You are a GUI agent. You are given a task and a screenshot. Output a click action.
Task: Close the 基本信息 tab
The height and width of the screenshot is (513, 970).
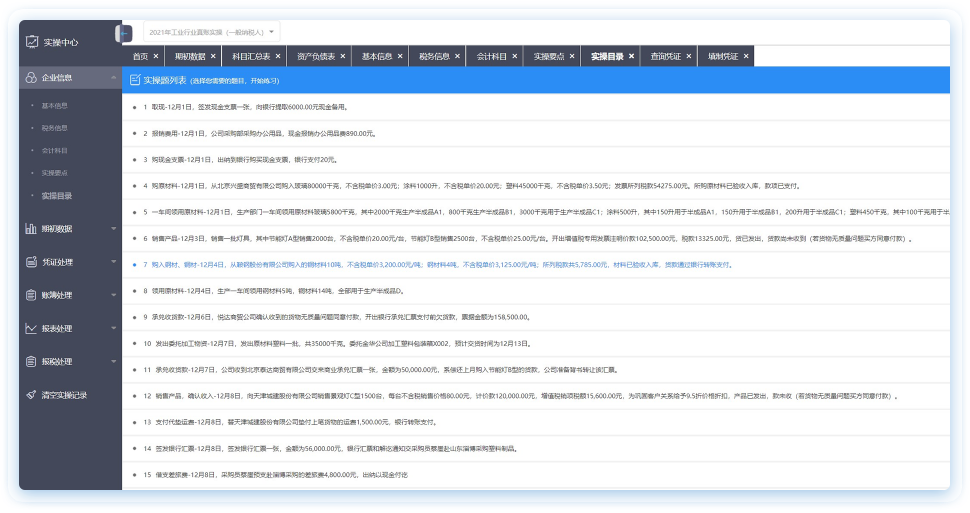[400, 56]
